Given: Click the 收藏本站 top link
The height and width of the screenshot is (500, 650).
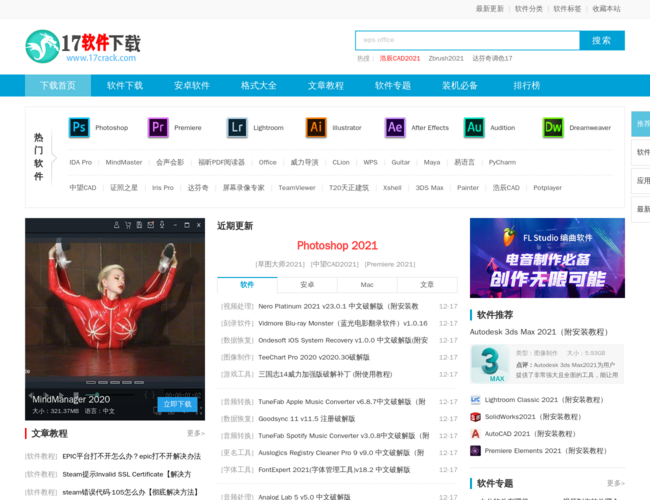Looking at the screenshot, I should tap(606, 9).
